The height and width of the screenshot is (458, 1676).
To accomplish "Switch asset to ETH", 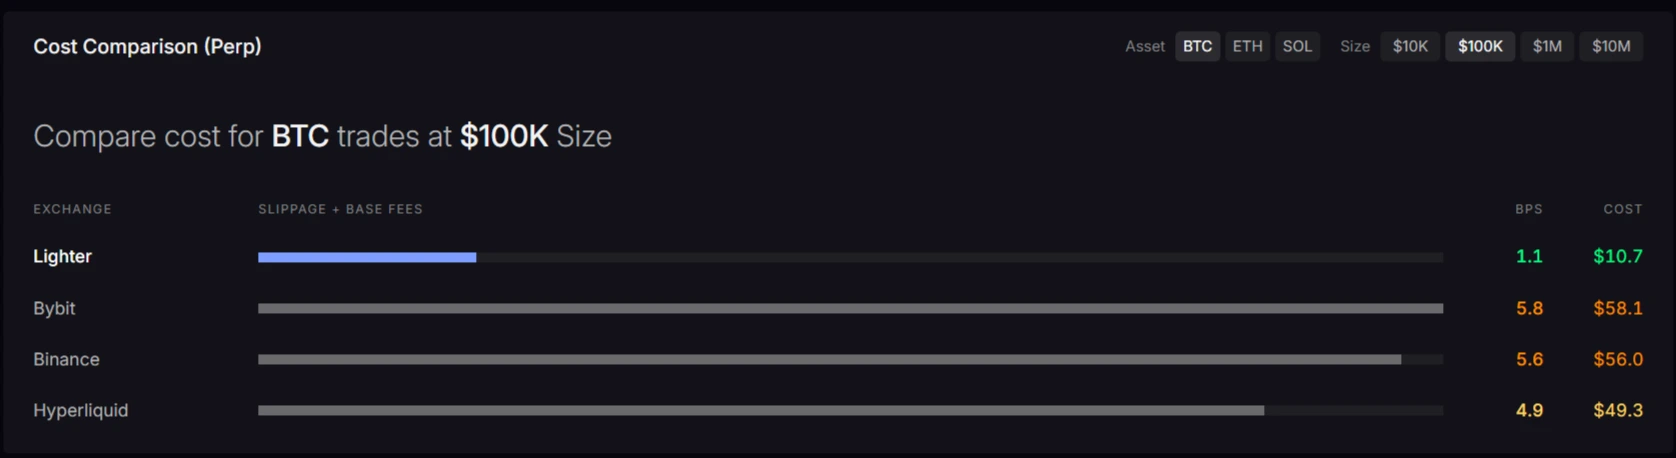I will click(1247, 46).
